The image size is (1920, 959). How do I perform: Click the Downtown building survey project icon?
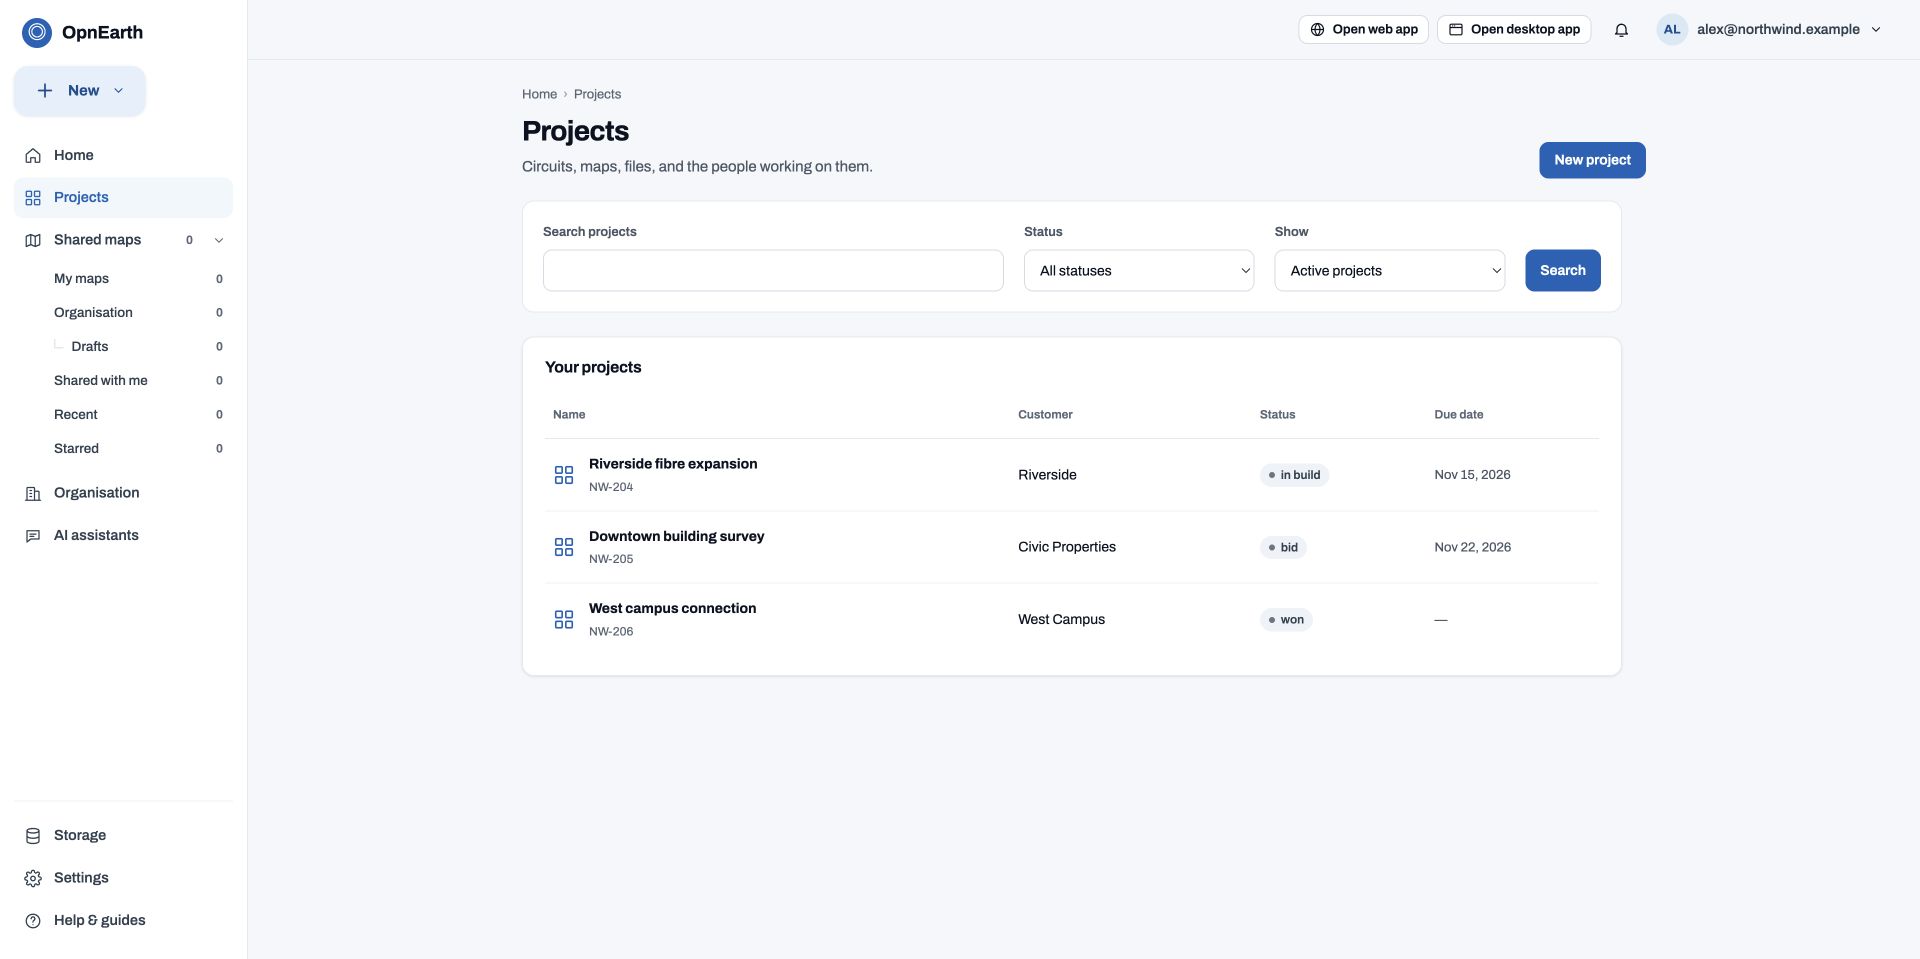point(564,547)
